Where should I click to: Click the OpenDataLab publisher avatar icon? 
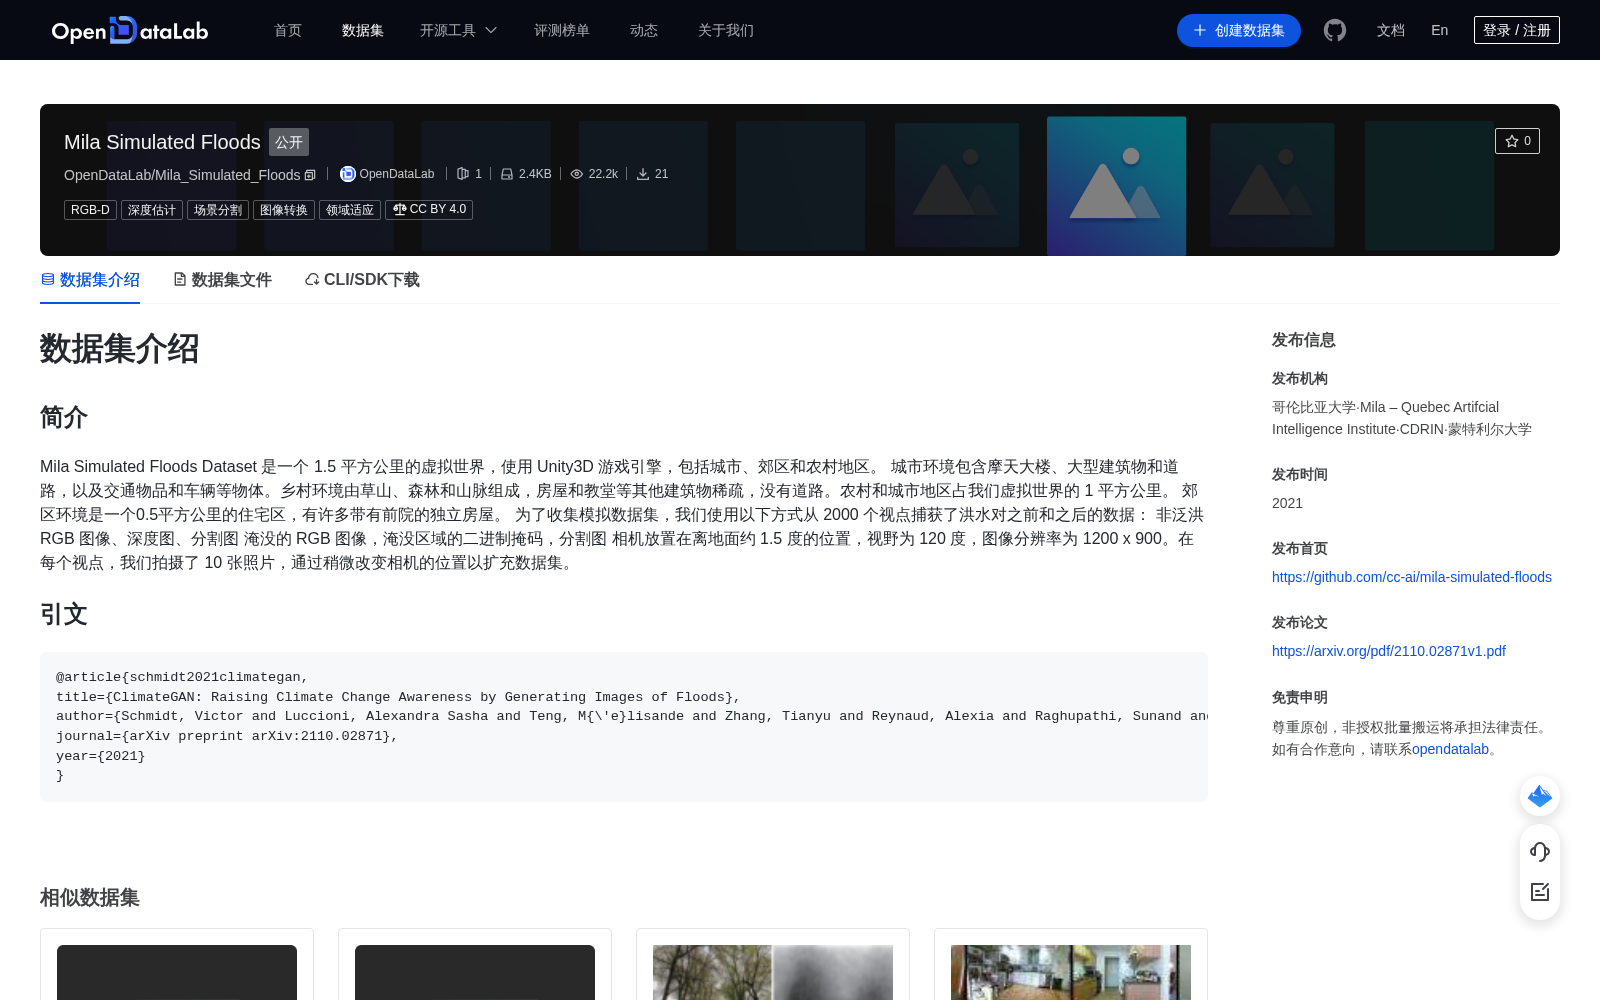click(348, 174)
